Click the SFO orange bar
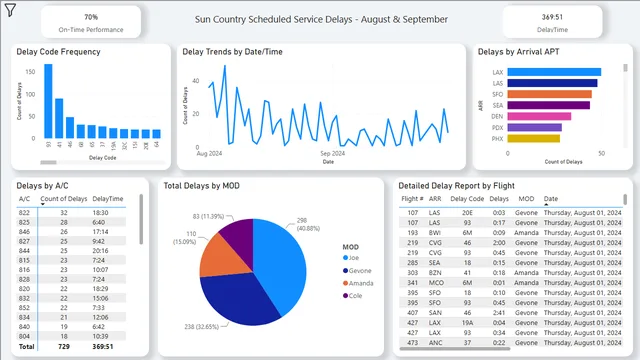Screen dimensions: 640x360 coord(549,94)
